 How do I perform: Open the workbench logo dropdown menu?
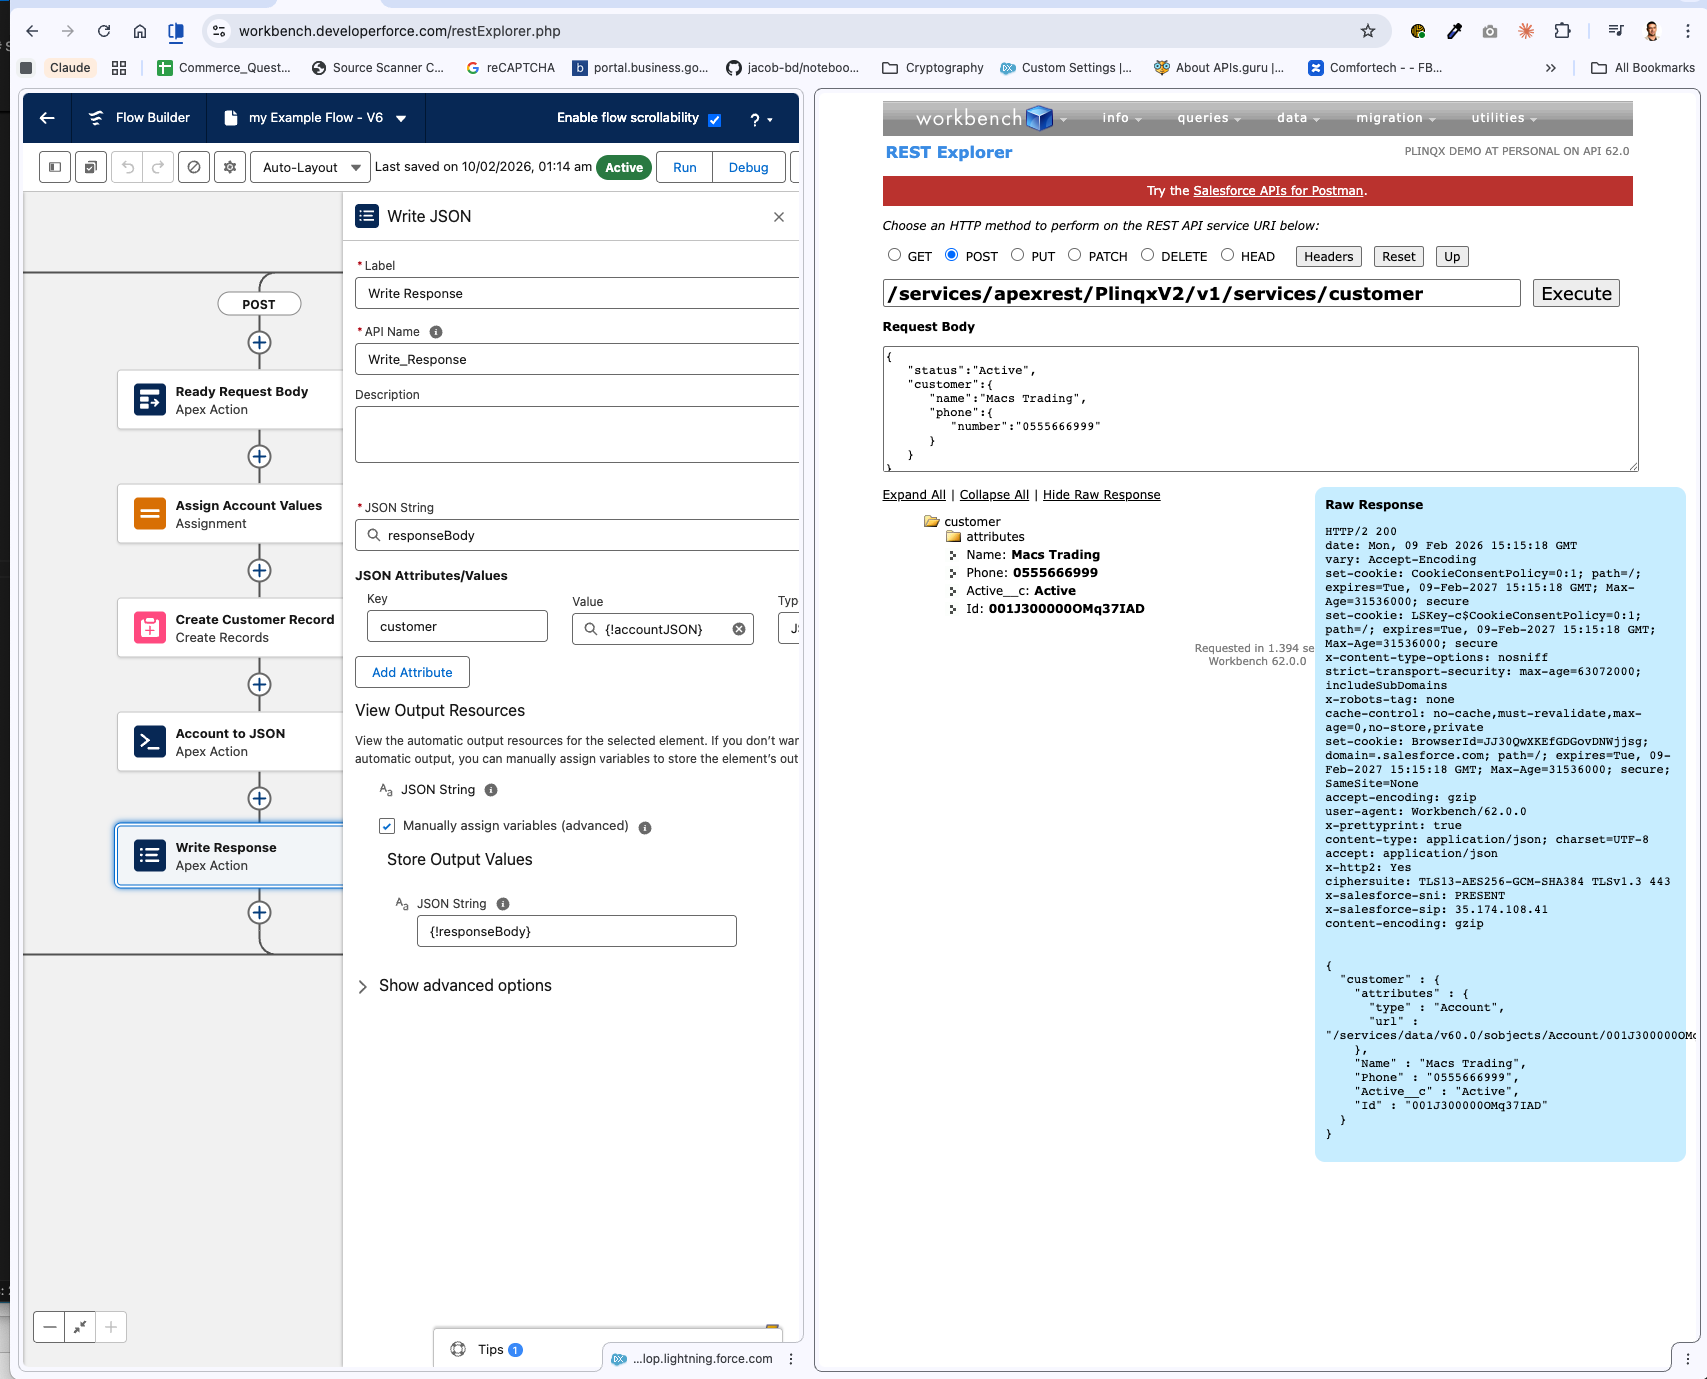pos(991,118)
